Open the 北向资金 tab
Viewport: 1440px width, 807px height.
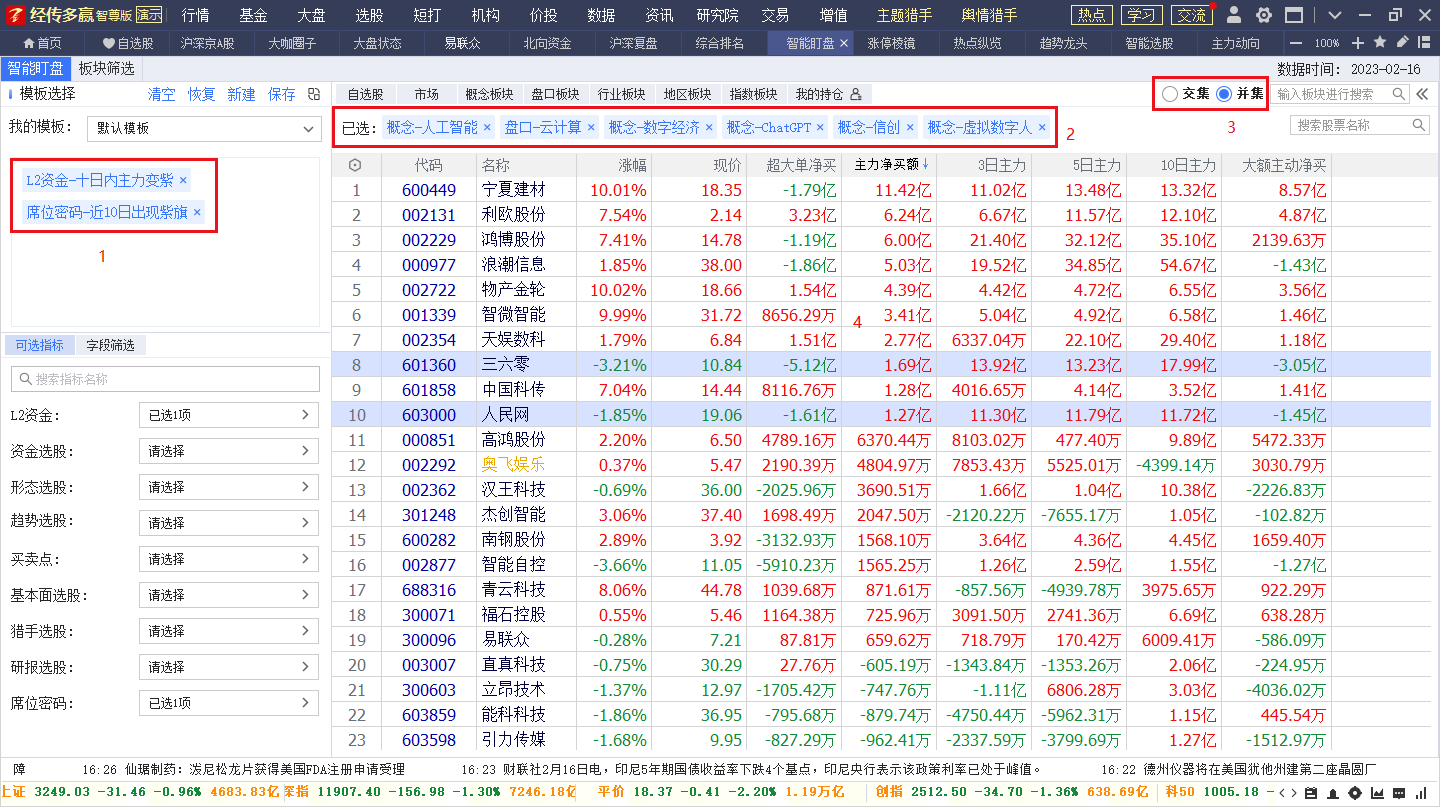(547, 43)
